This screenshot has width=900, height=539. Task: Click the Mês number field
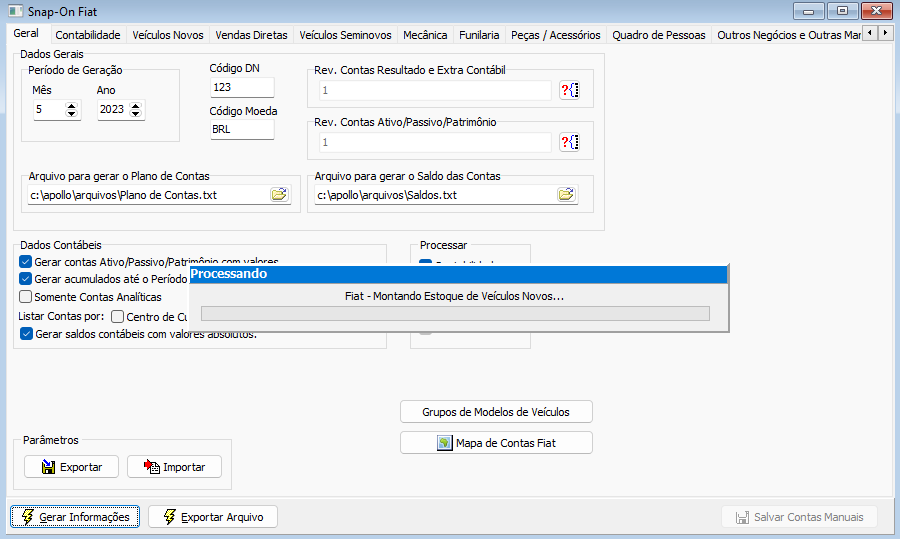pyautogui.click(x=49, y=109)
